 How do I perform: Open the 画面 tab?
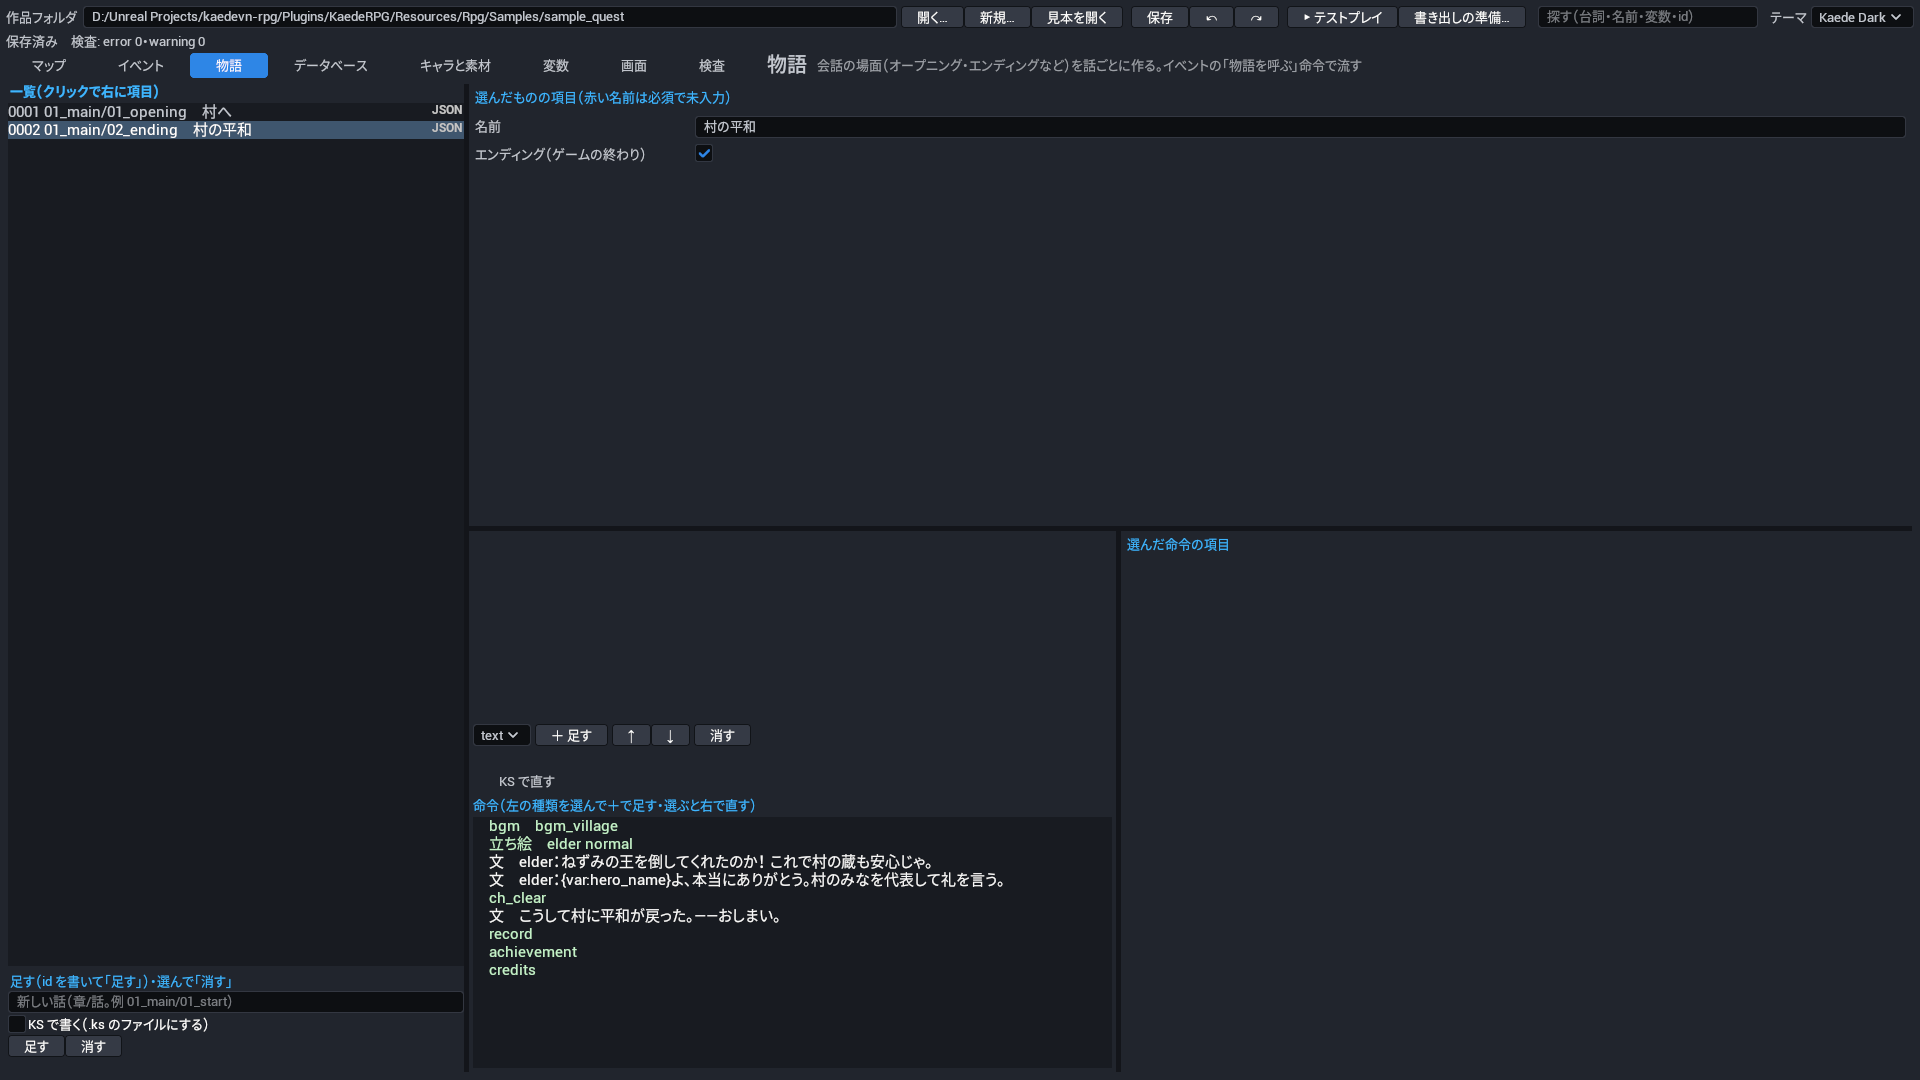(x=634, y=66)
